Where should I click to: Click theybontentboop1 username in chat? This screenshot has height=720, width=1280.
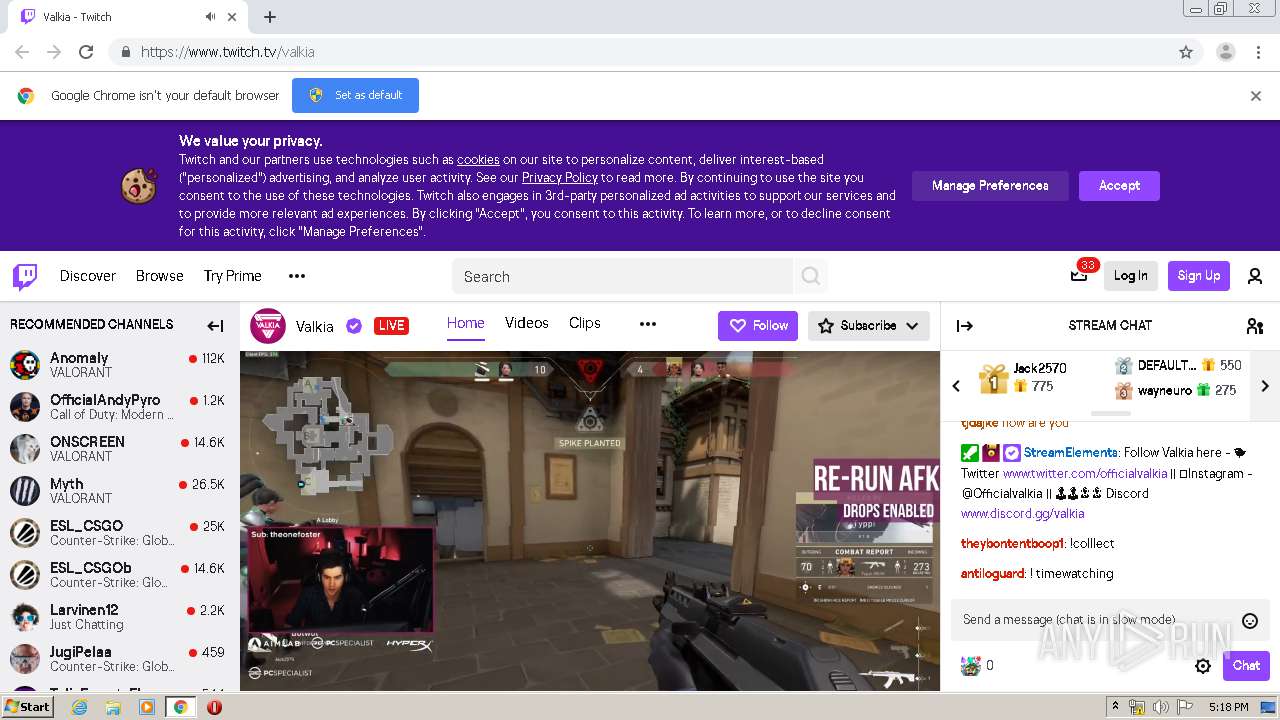(x=1011, y=544)
